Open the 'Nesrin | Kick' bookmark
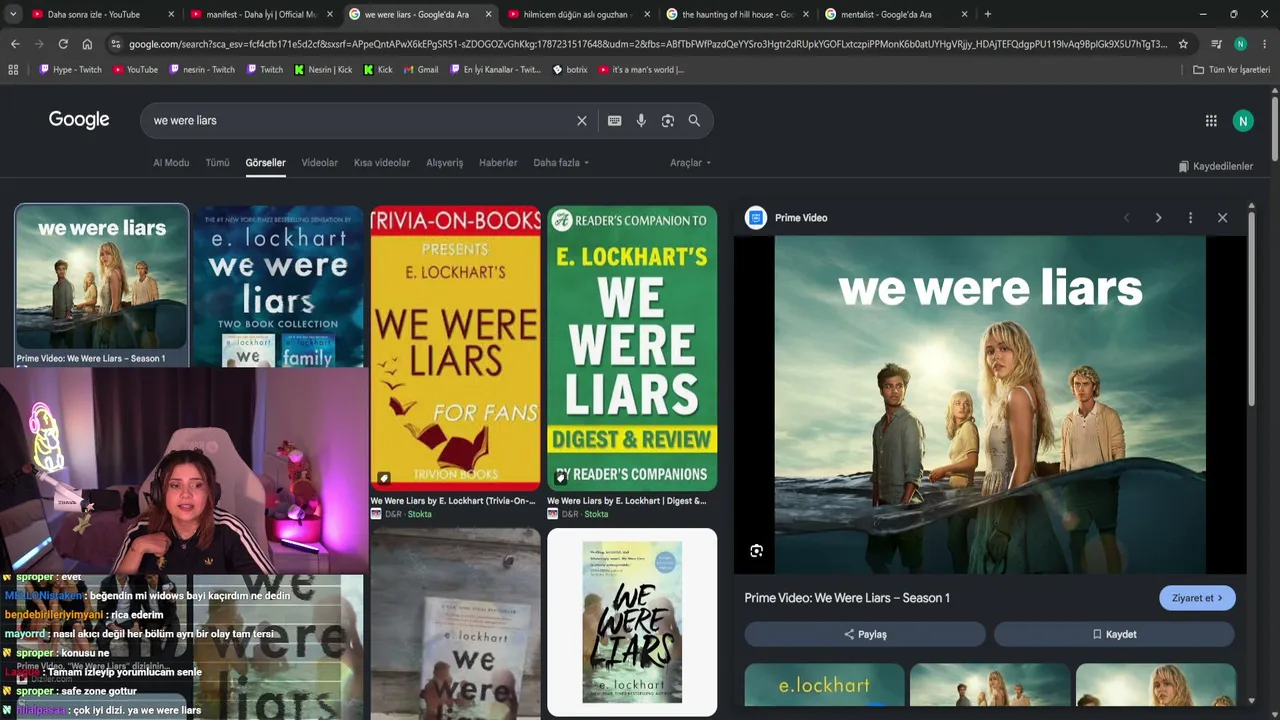The image size is (1280, 720). click(x=323, y=70)
